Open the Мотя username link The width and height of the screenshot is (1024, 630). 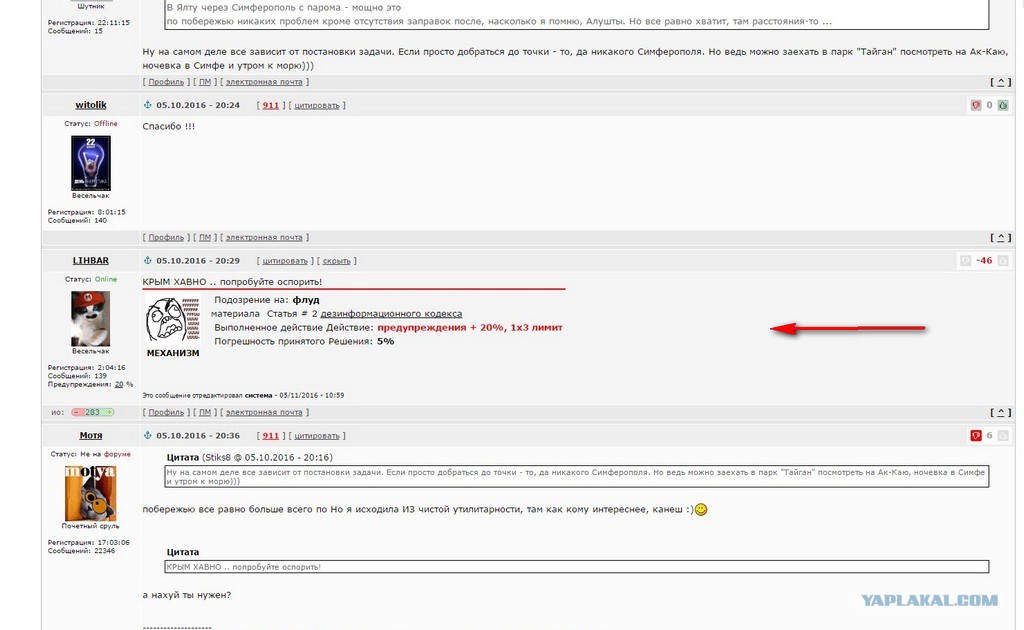pyautogui.click(x=91, y=435)
